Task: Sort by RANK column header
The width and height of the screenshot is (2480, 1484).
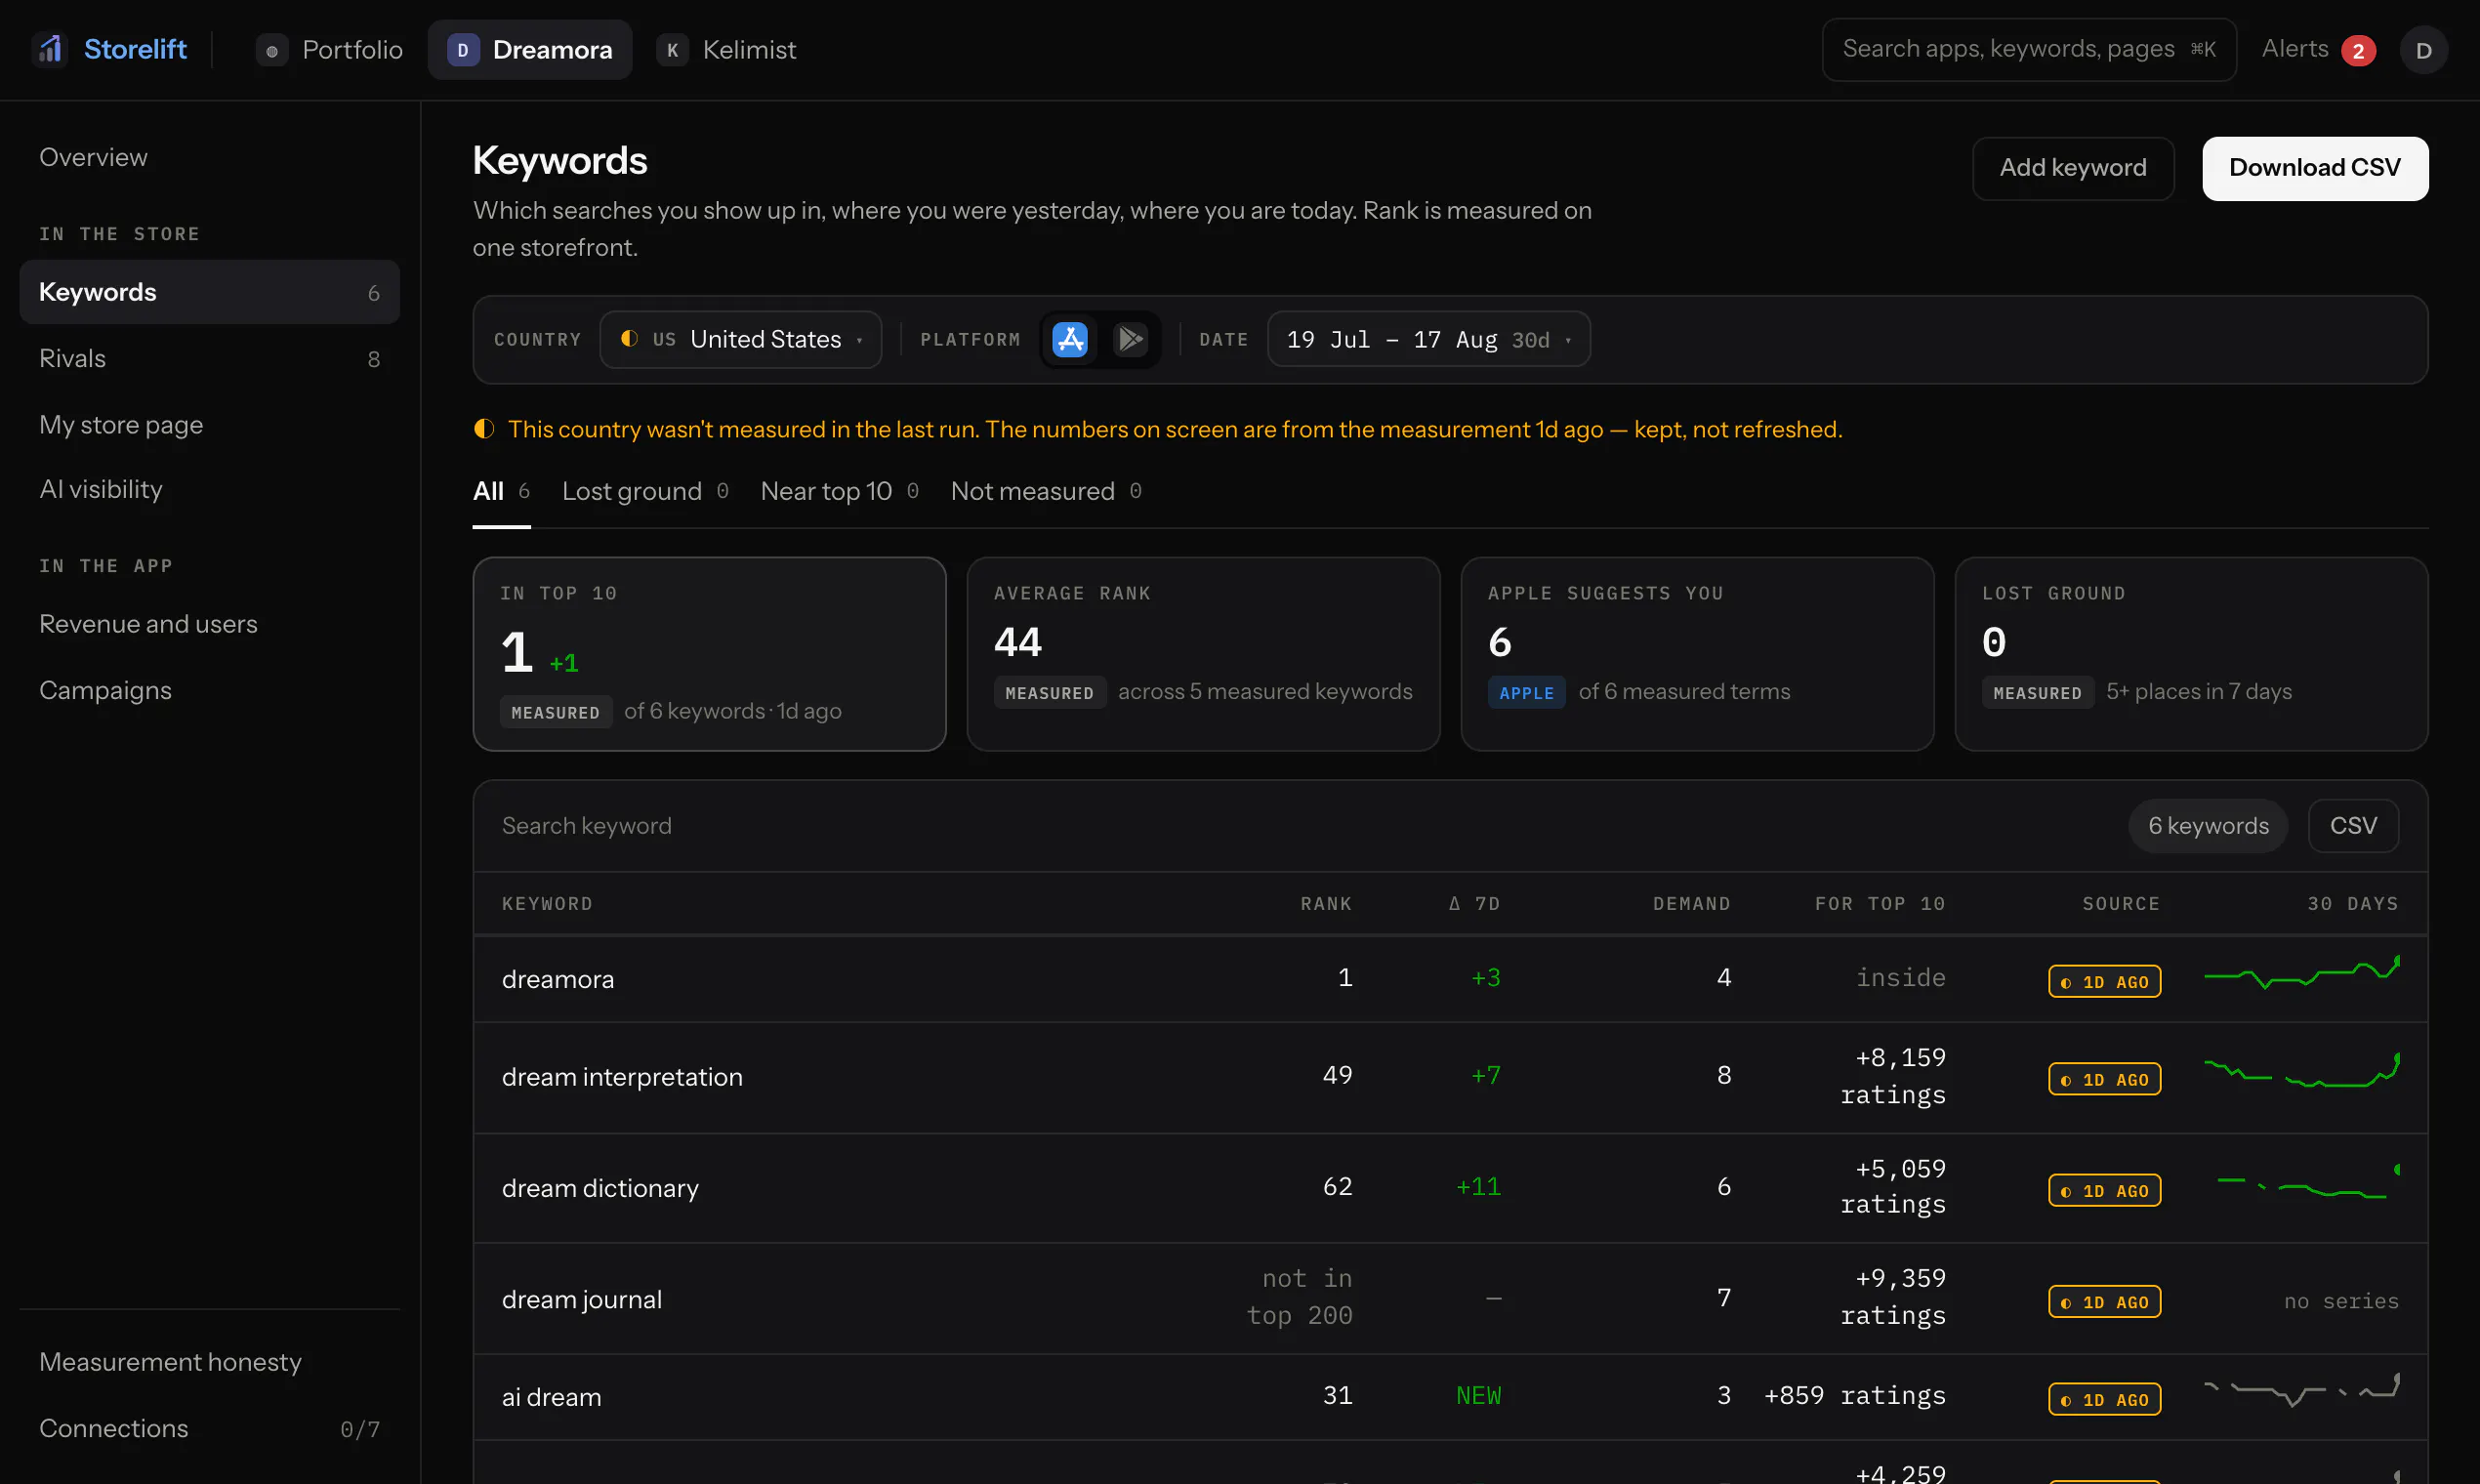Action: pos(1326,904)
